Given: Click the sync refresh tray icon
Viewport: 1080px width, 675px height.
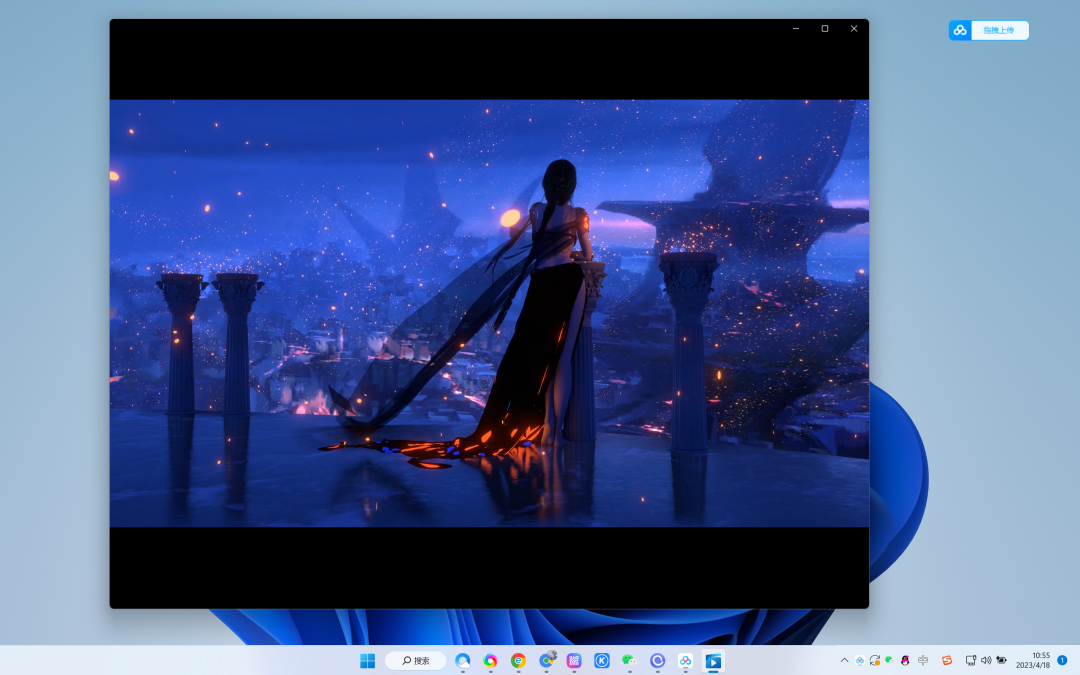Looking at the screenshot, I should click(x=875, y=660).
